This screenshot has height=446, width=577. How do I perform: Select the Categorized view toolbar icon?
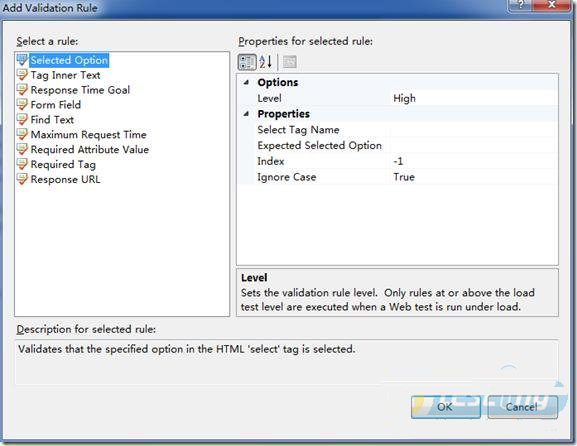(x=247, y=62)
